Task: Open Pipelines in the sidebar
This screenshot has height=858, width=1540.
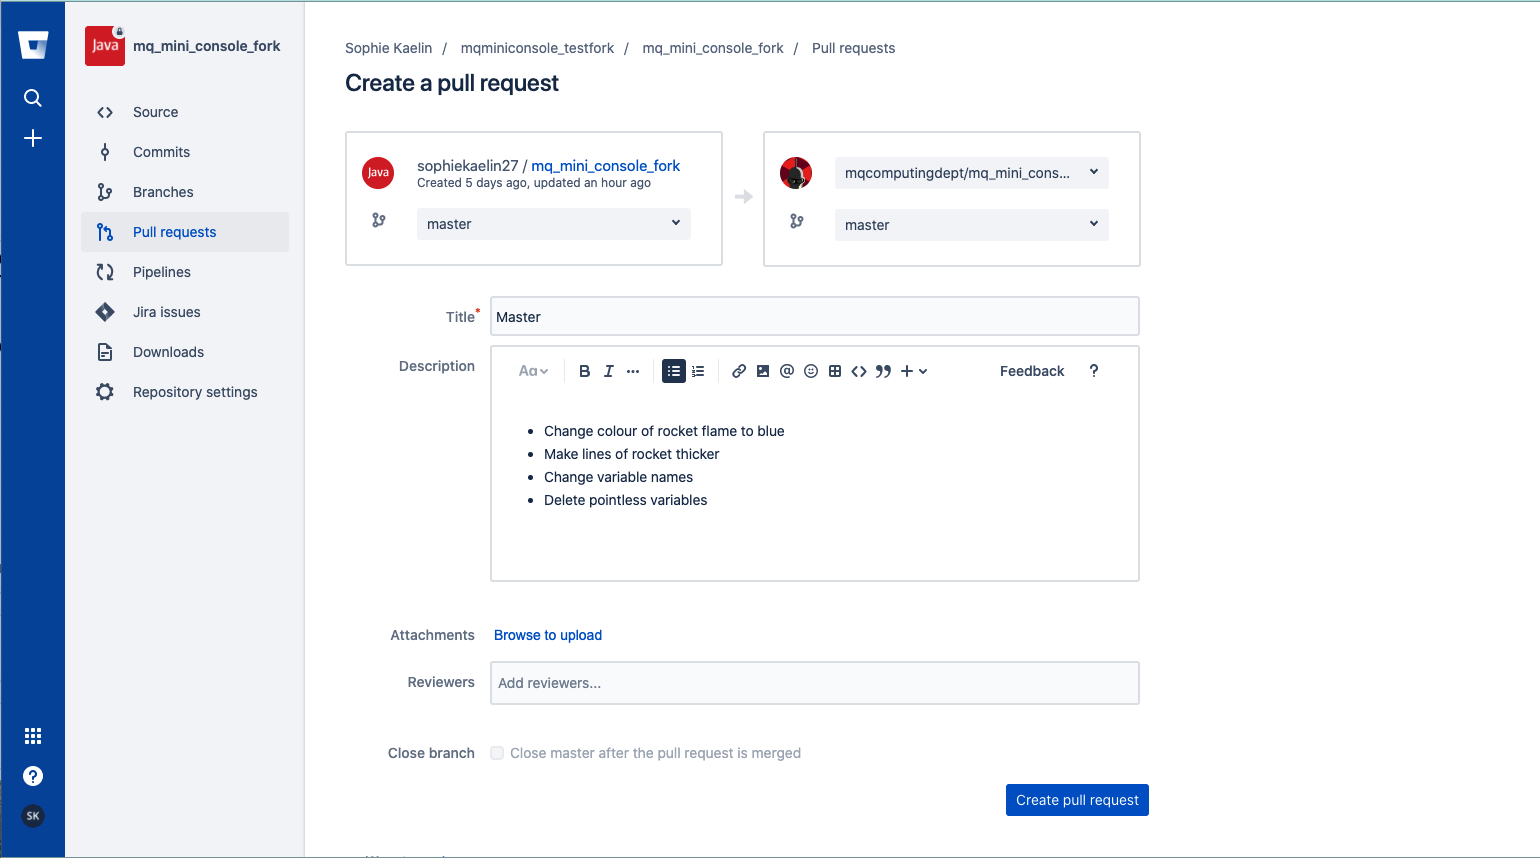Action: (161, 272)
